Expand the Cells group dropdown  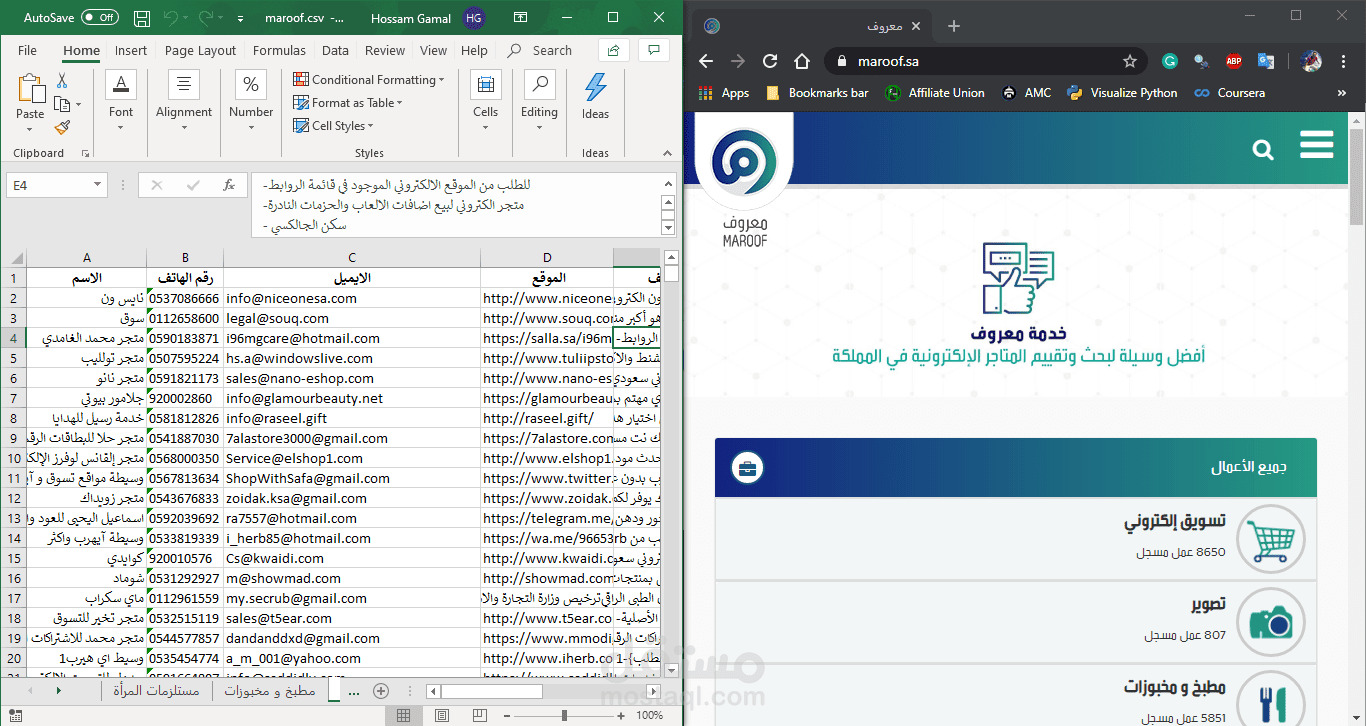[x=486, y=126]
